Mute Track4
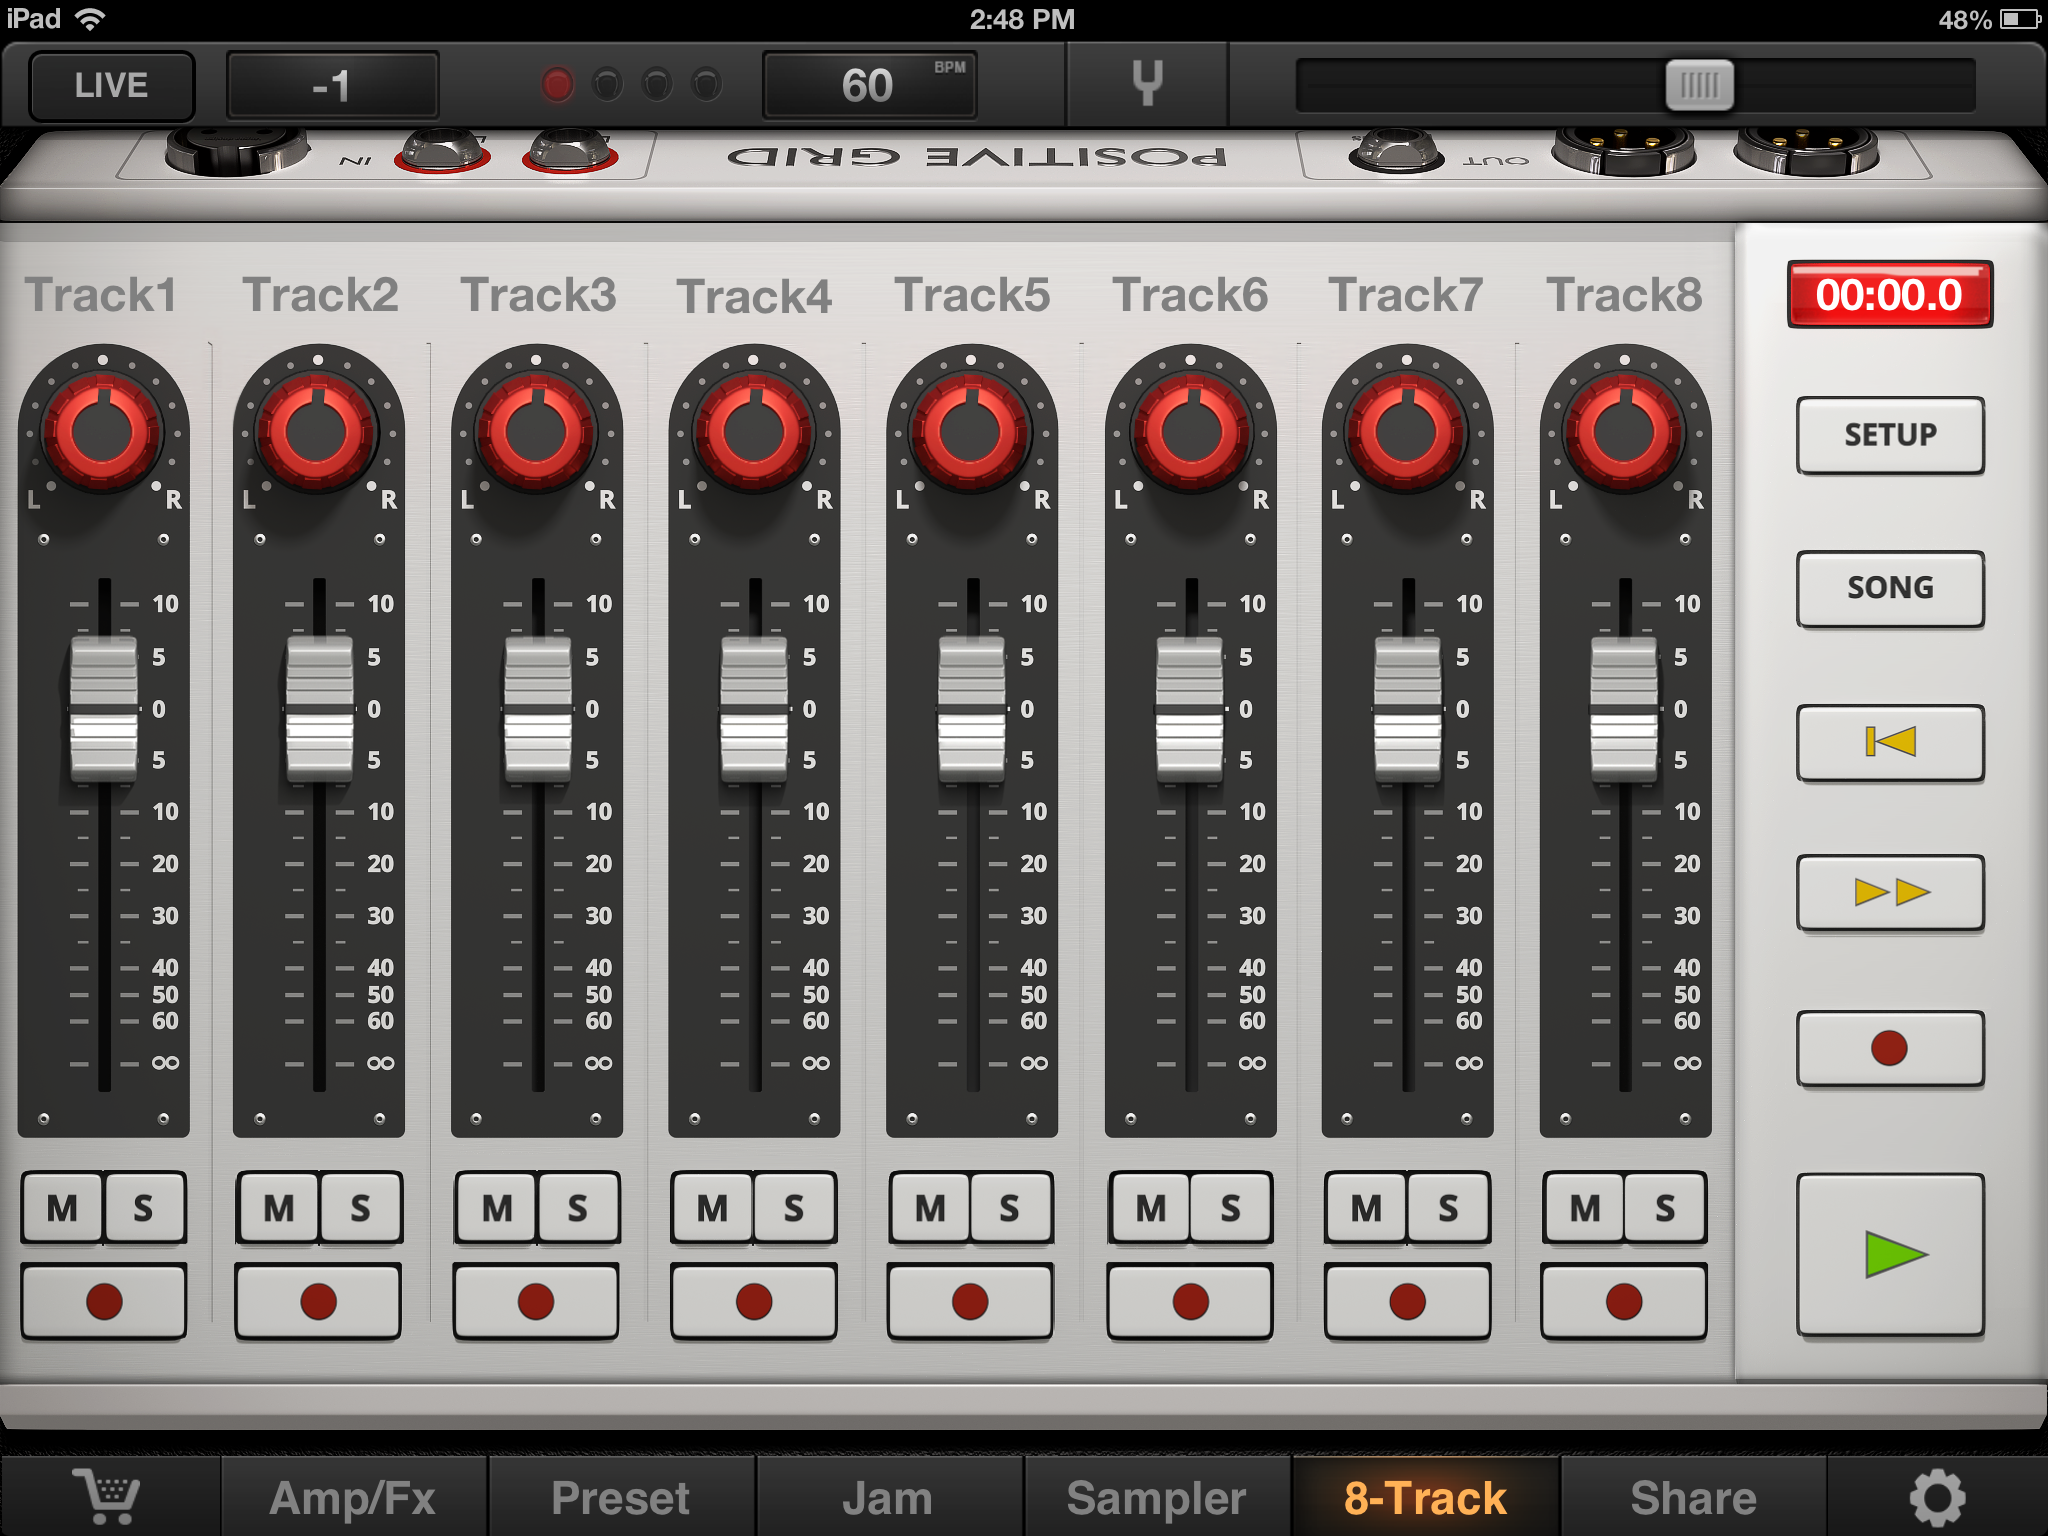This screenshot has width=2048, height=1536. [712, 1208]
